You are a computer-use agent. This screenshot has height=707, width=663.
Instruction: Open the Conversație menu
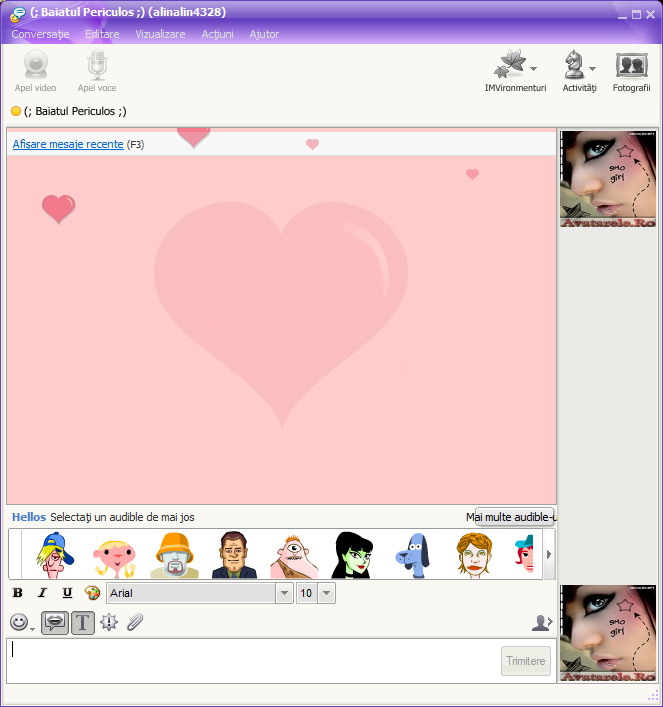[41, 34]
